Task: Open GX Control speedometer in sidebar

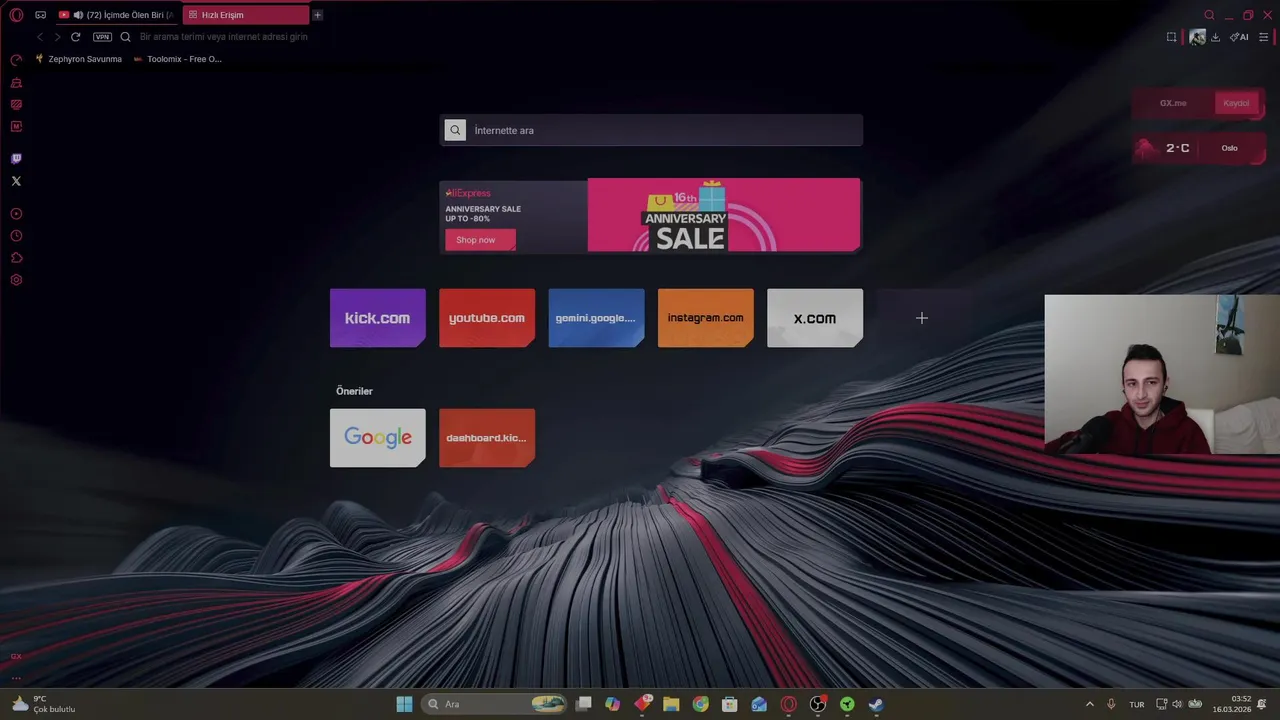Action: point(16,60)
